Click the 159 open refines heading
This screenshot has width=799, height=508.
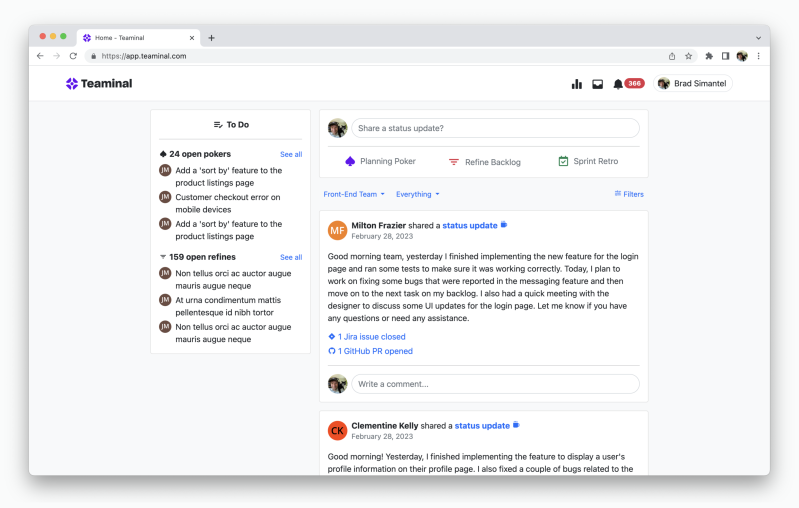click(x=202, y=257)
